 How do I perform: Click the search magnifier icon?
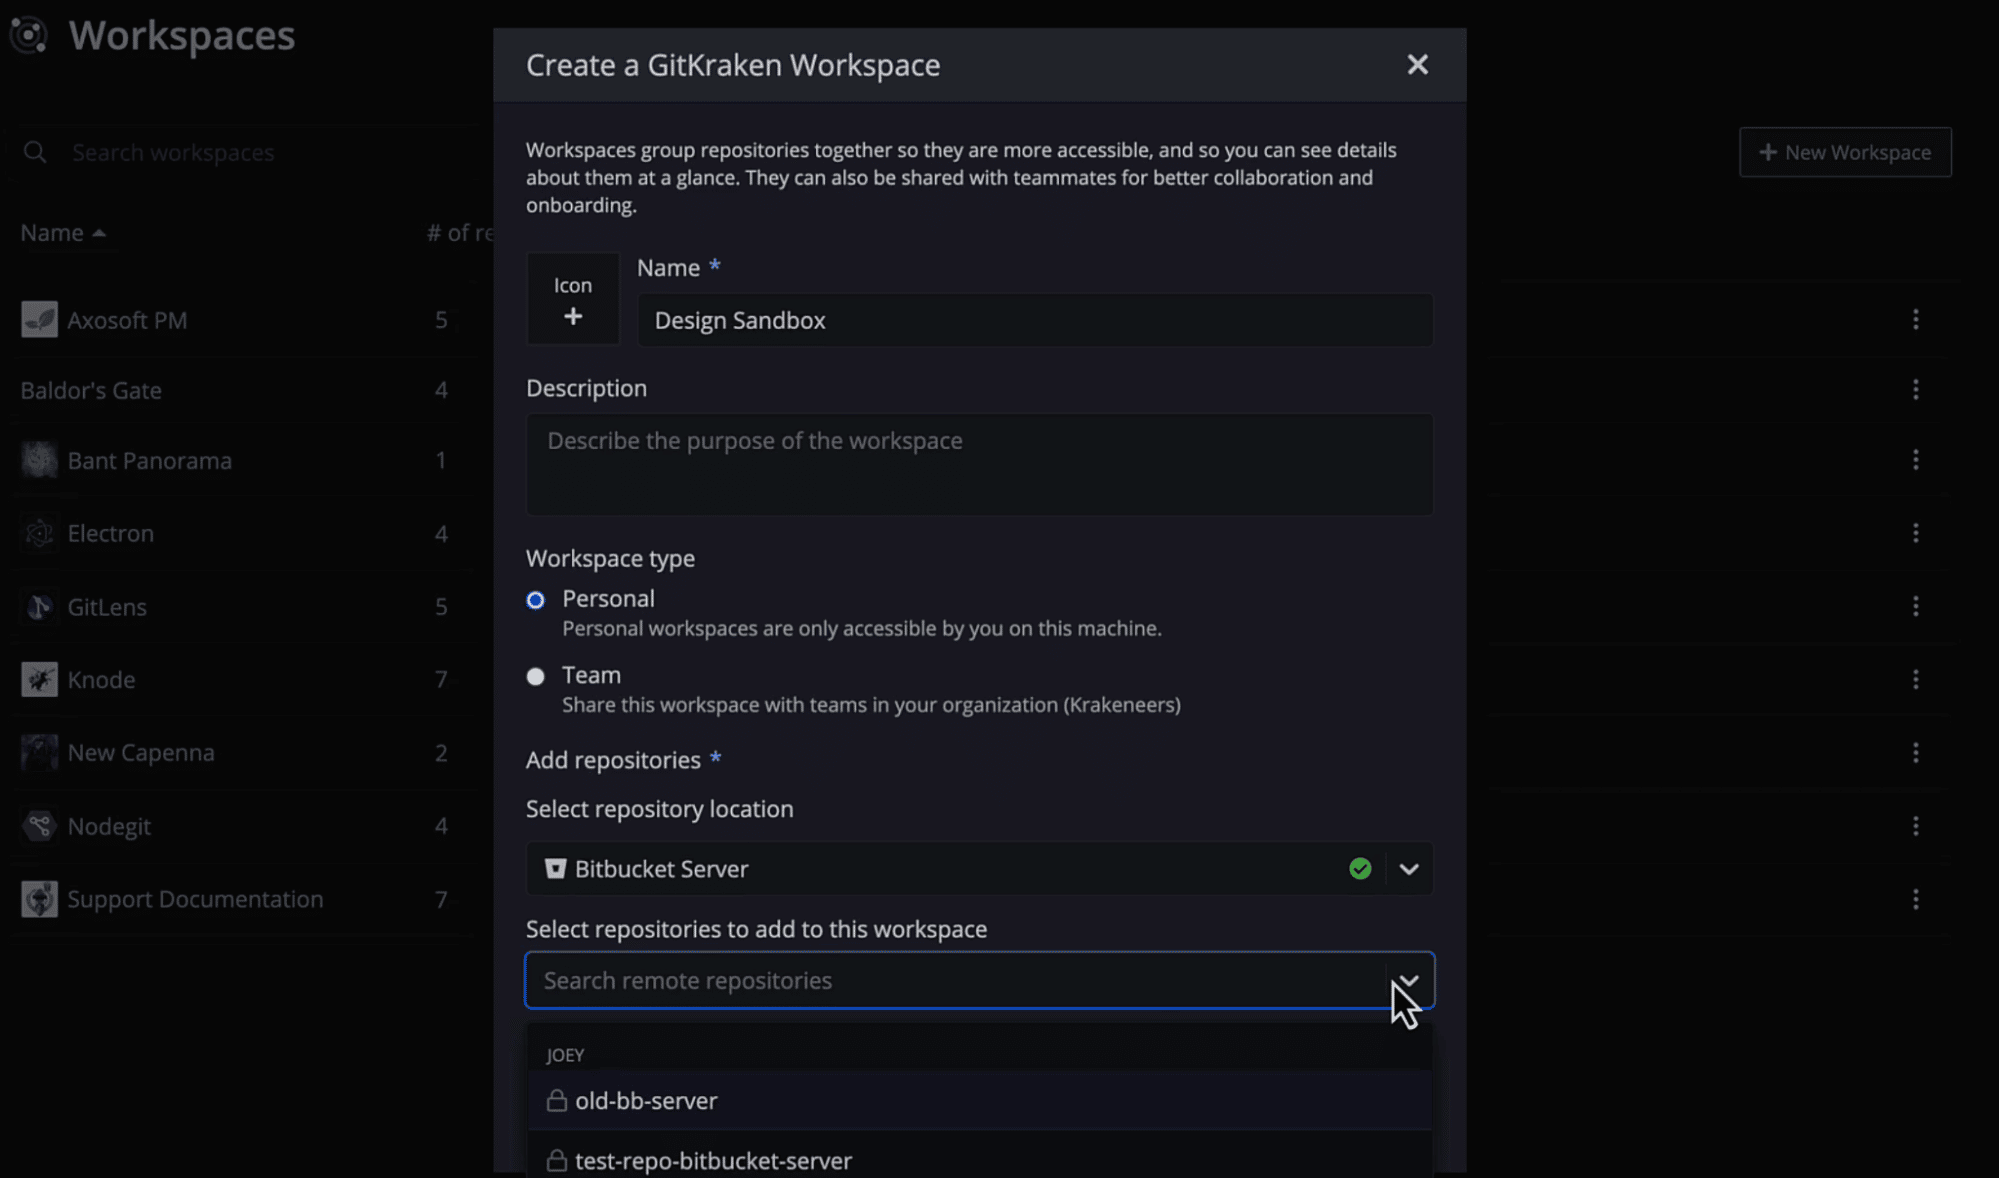tap(35, 152)
